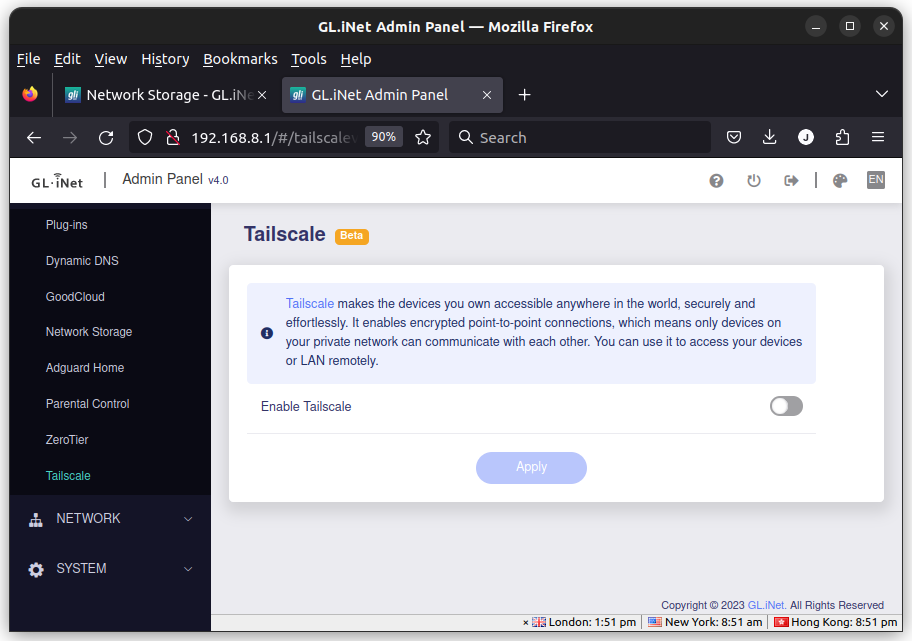
Task: Click the SYSTEM section gear icon
Action: click(36, 569)
